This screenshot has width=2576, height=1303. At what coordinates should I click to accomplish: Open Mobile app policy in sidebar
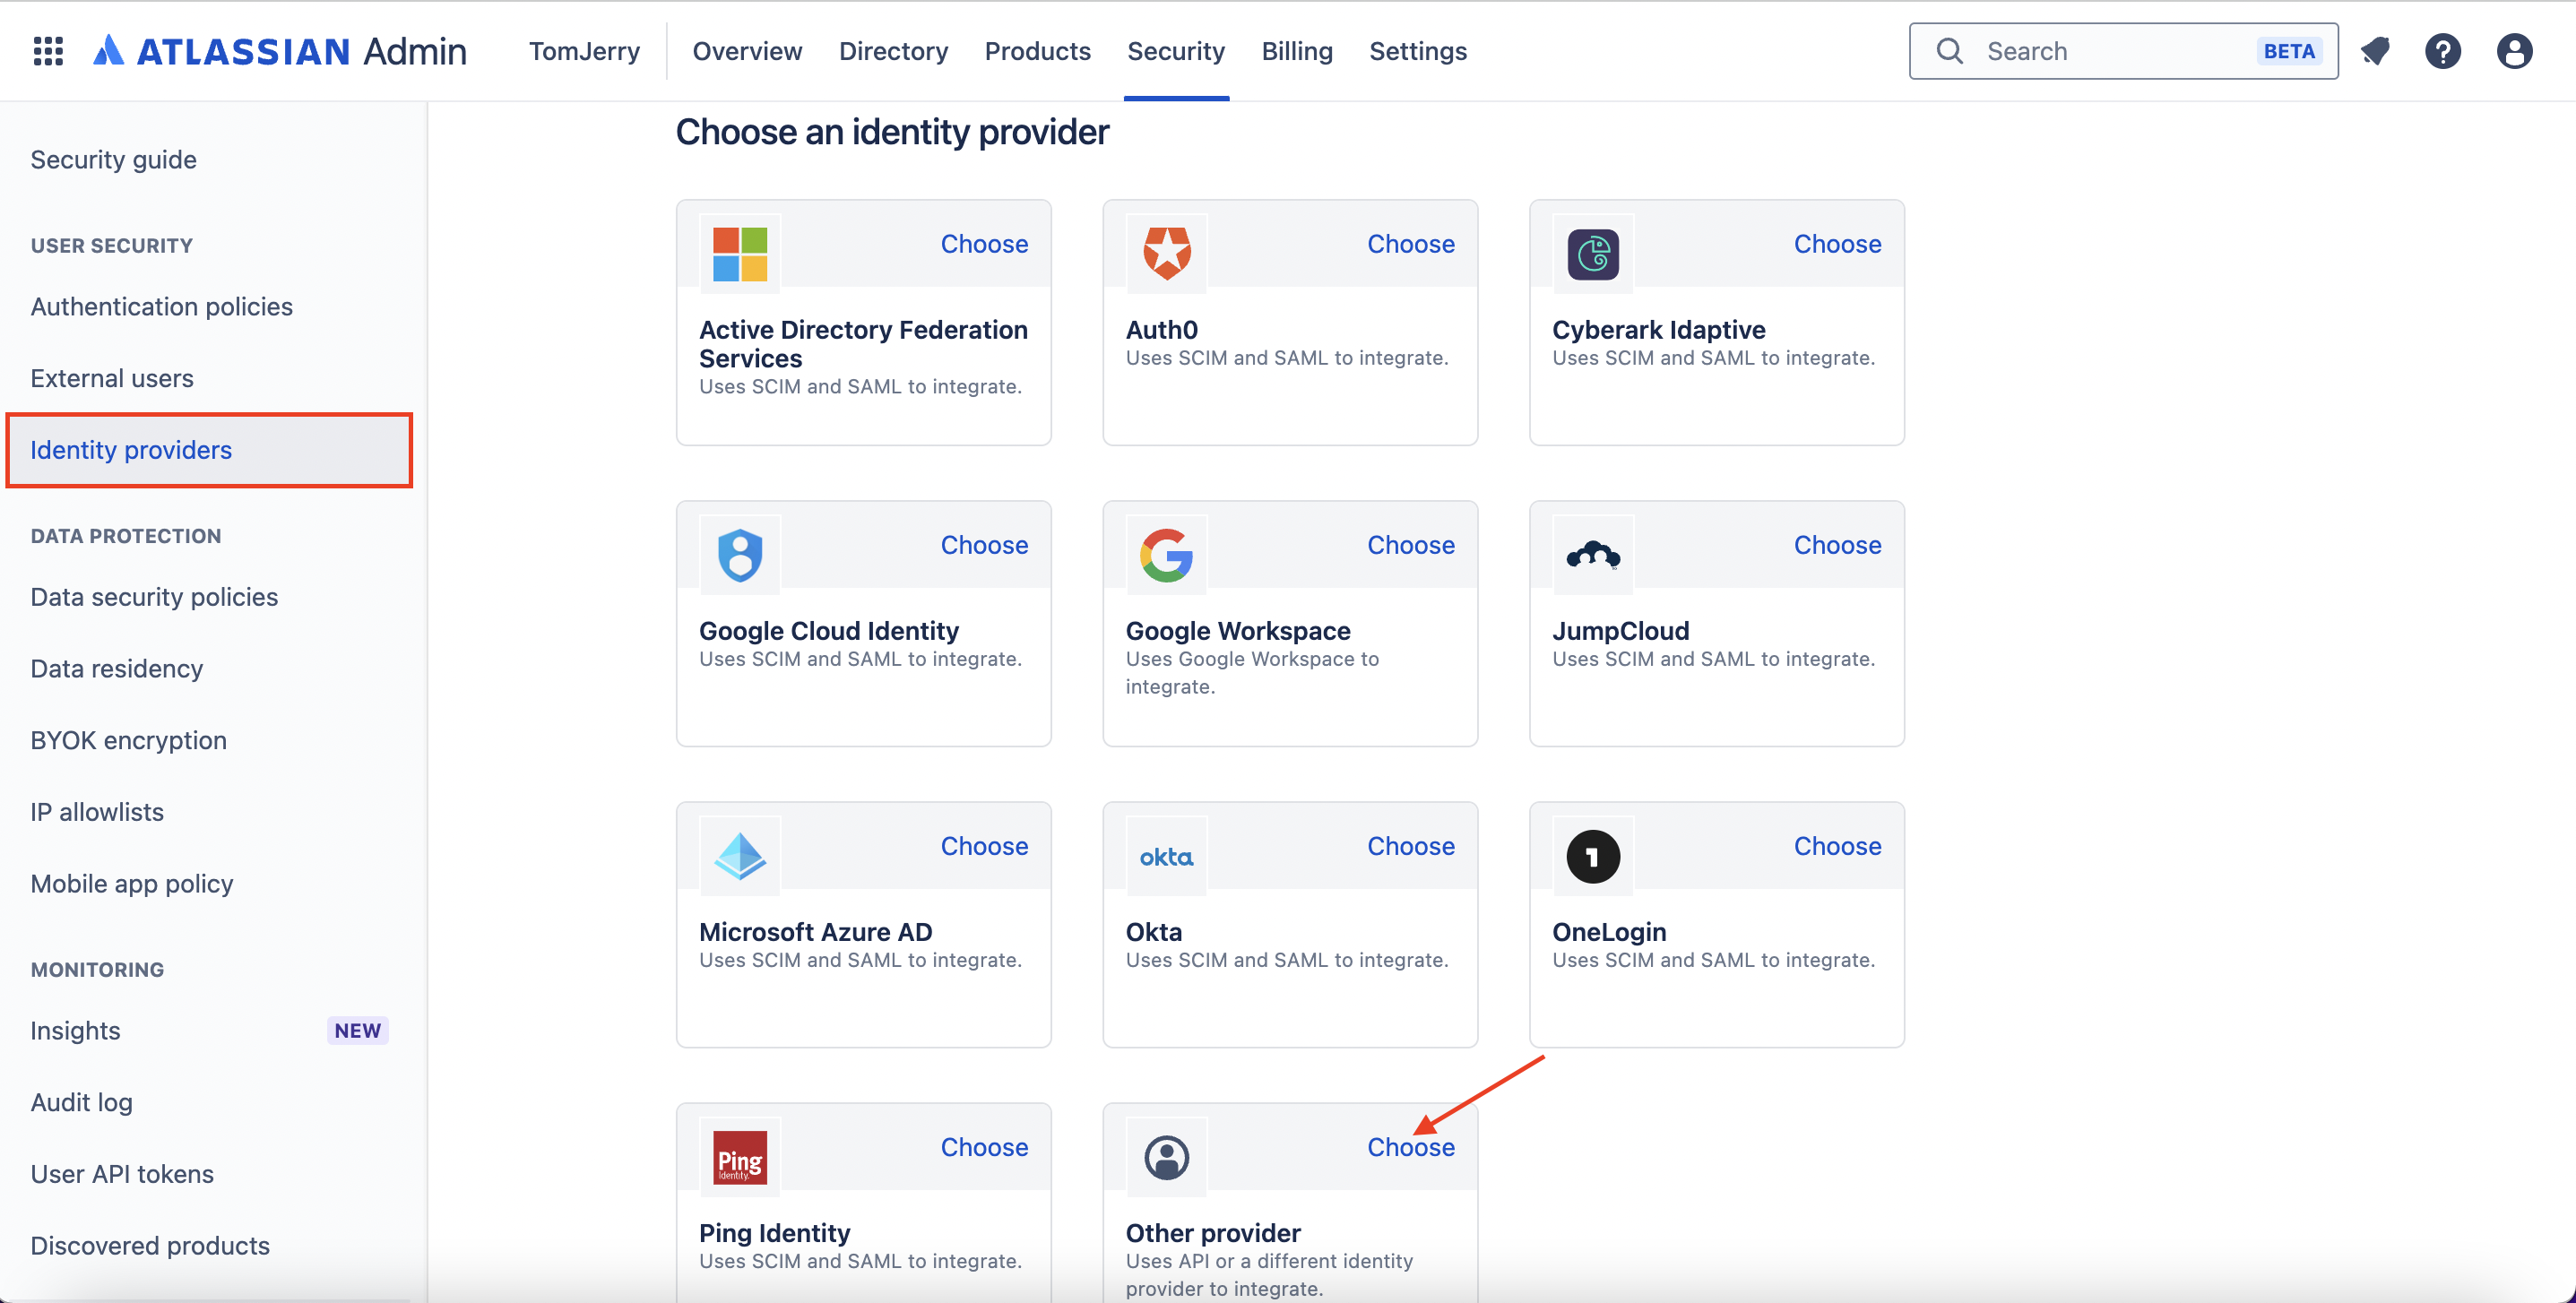[131, 884]
